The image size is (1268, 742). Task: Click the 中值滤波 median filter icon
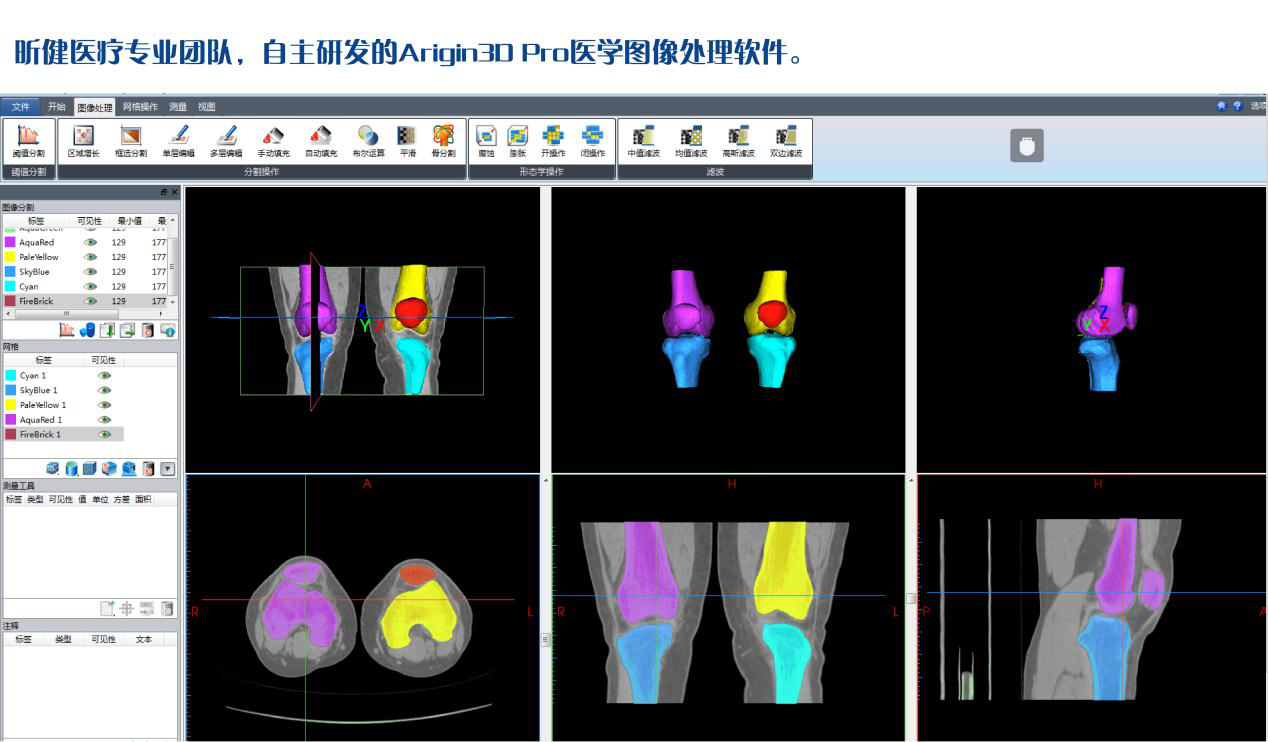pyautogui.click(x=644, y=141)
